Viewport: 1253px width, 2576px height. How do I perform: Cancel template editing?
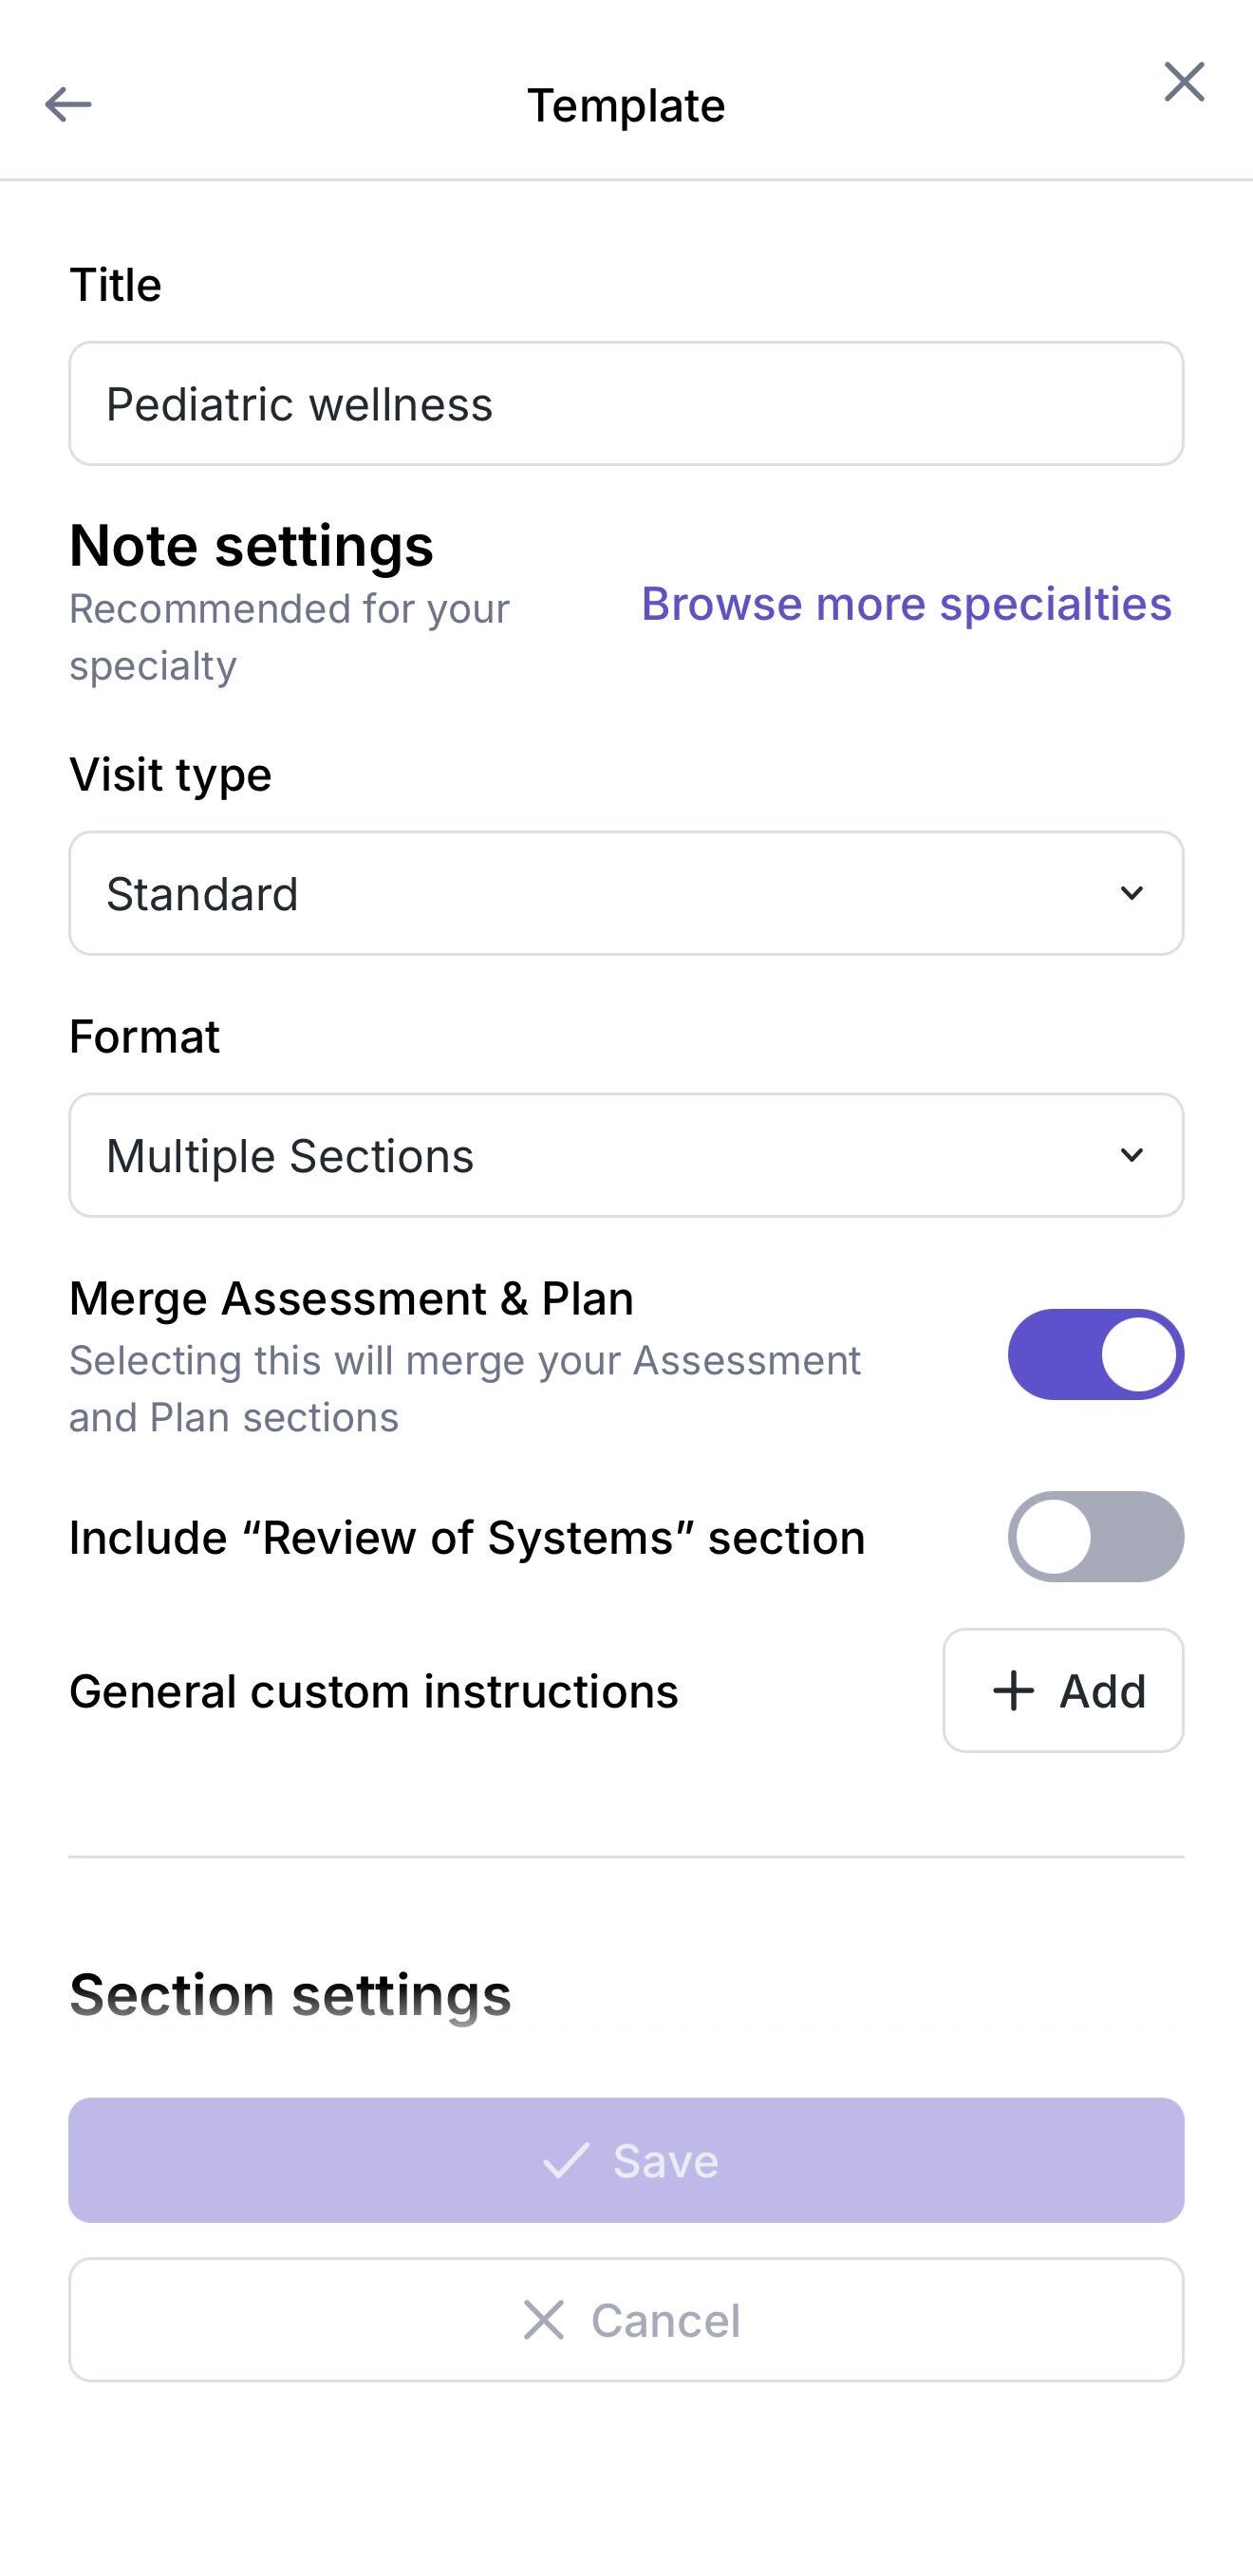point(626,2320)
